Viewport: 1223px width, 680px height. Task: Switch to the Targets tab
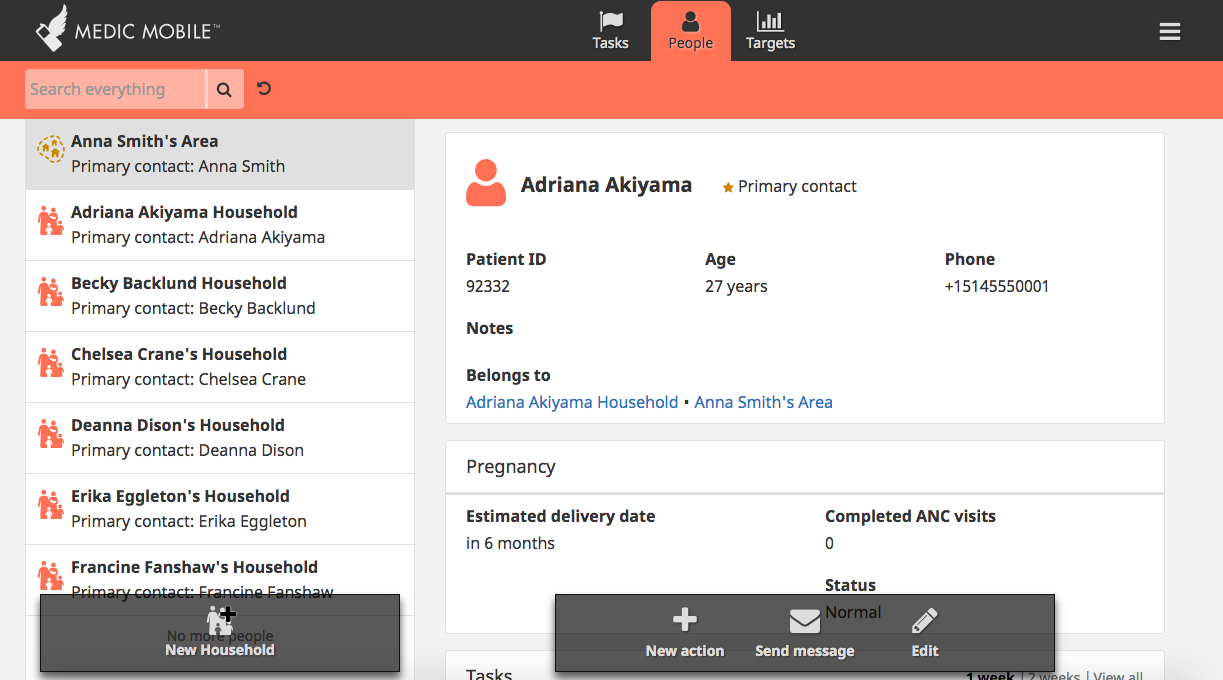pyautogui.click(x=770, y=31)
